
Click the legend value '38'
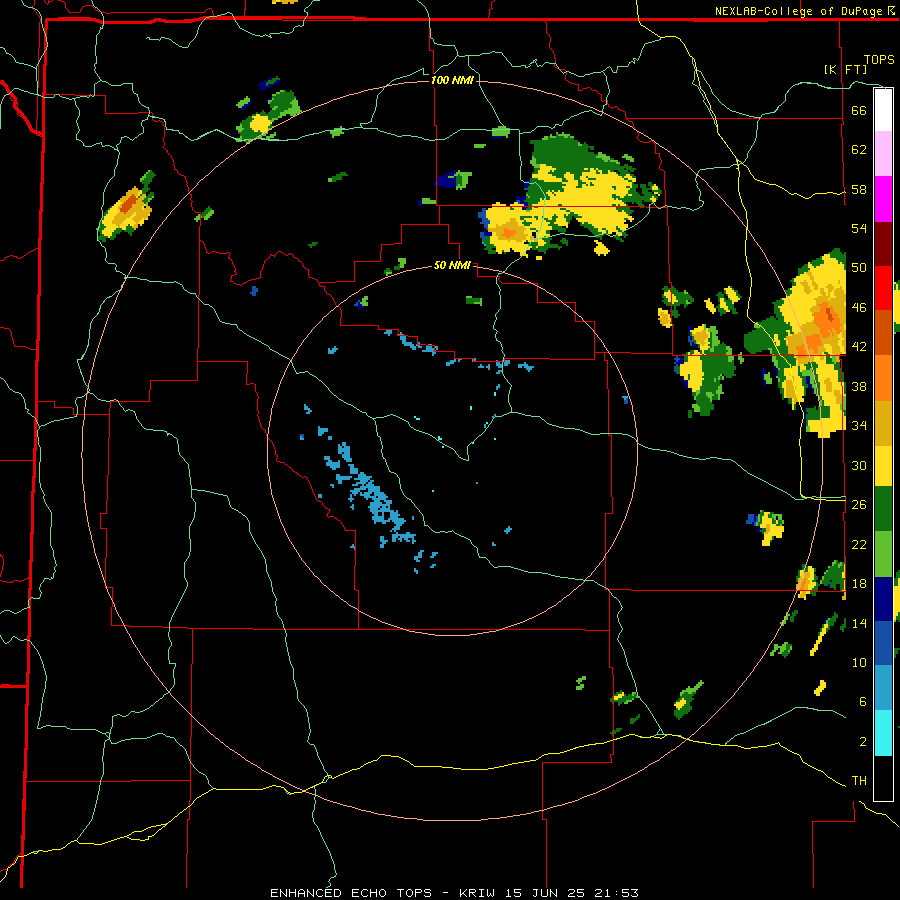pos(859,386)
